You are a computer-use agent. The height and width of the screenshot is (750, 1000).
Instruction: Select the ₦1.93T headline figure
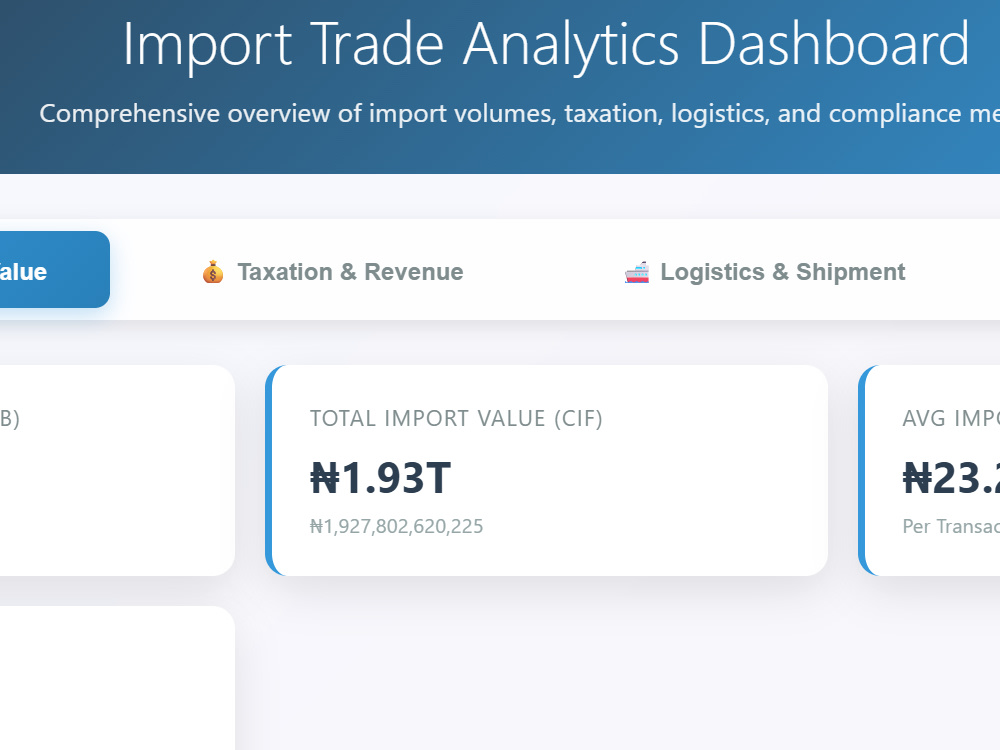click(x=381, y=478)
